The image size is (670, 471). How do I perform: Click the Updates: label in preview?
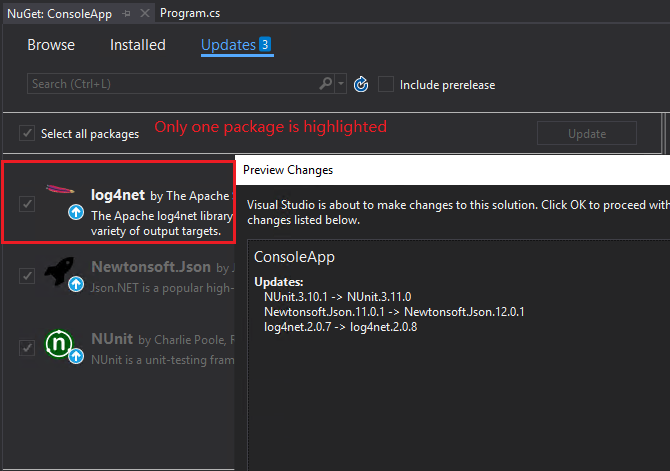[x=279, y=282]
